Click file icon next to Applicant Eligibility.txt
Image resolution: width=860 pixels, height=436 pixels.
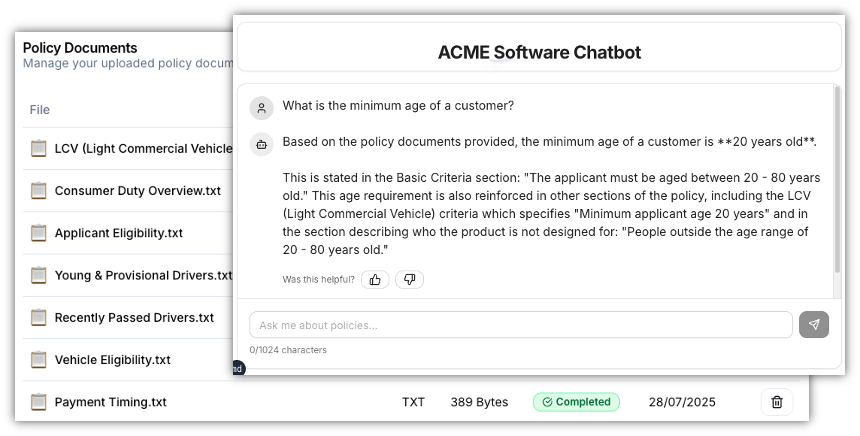[x=38, y=233]
